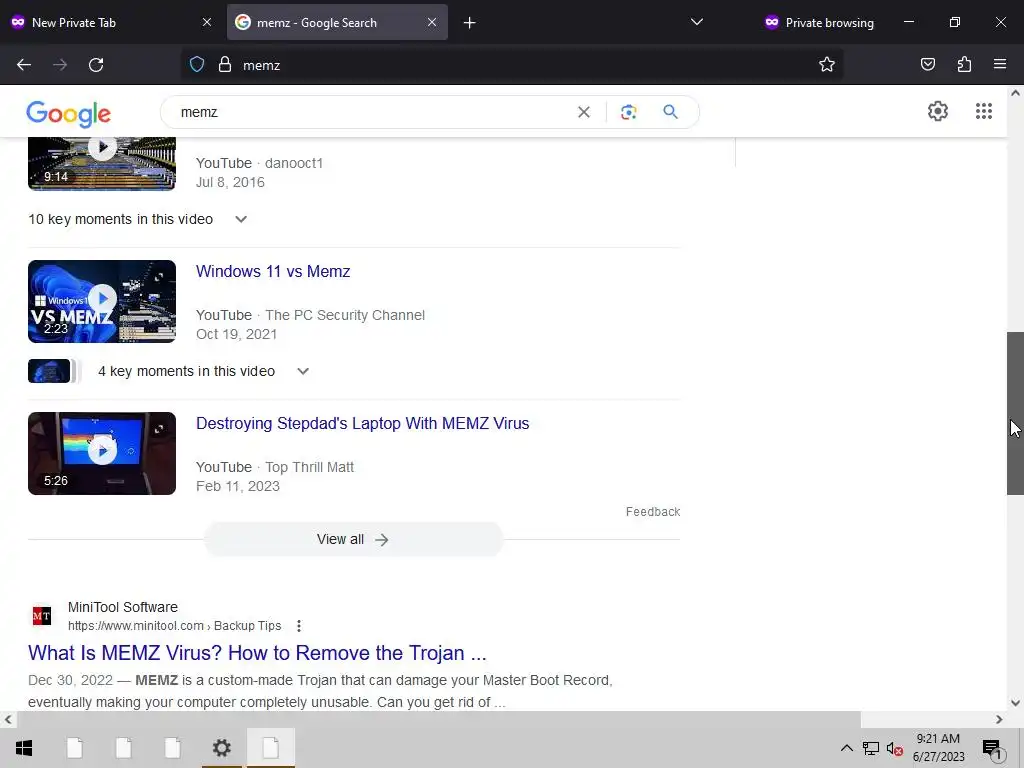Open the tracking protection shield
This screenshot has height=768, width=1024.
tap(197, 65)
